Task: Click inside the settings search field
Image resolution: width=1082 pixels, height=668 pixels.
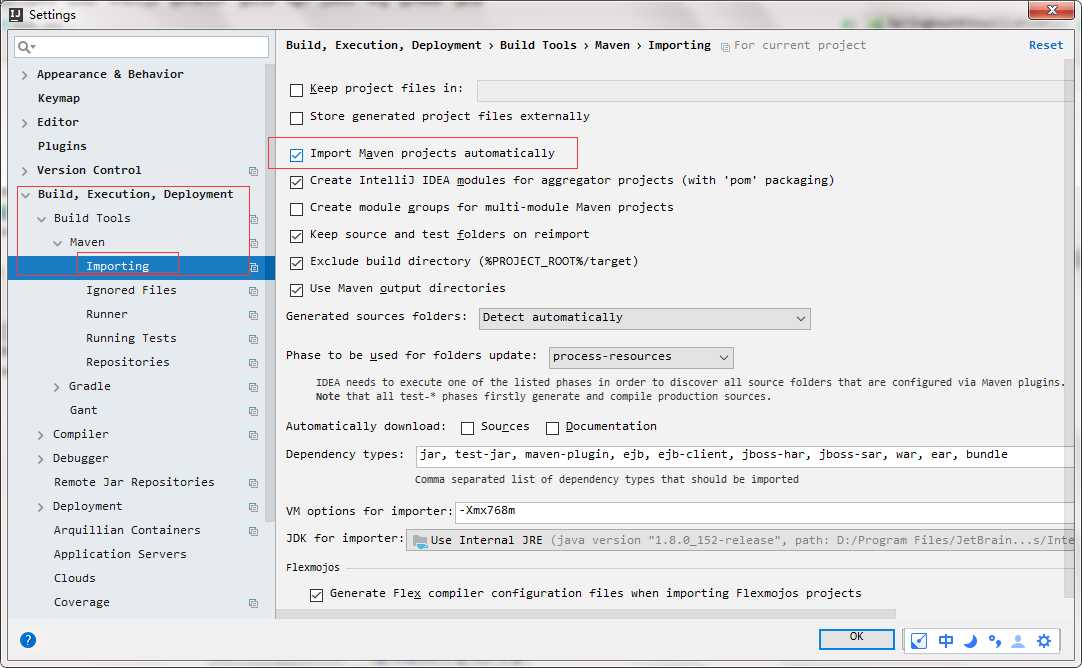Action: point(141,47)
